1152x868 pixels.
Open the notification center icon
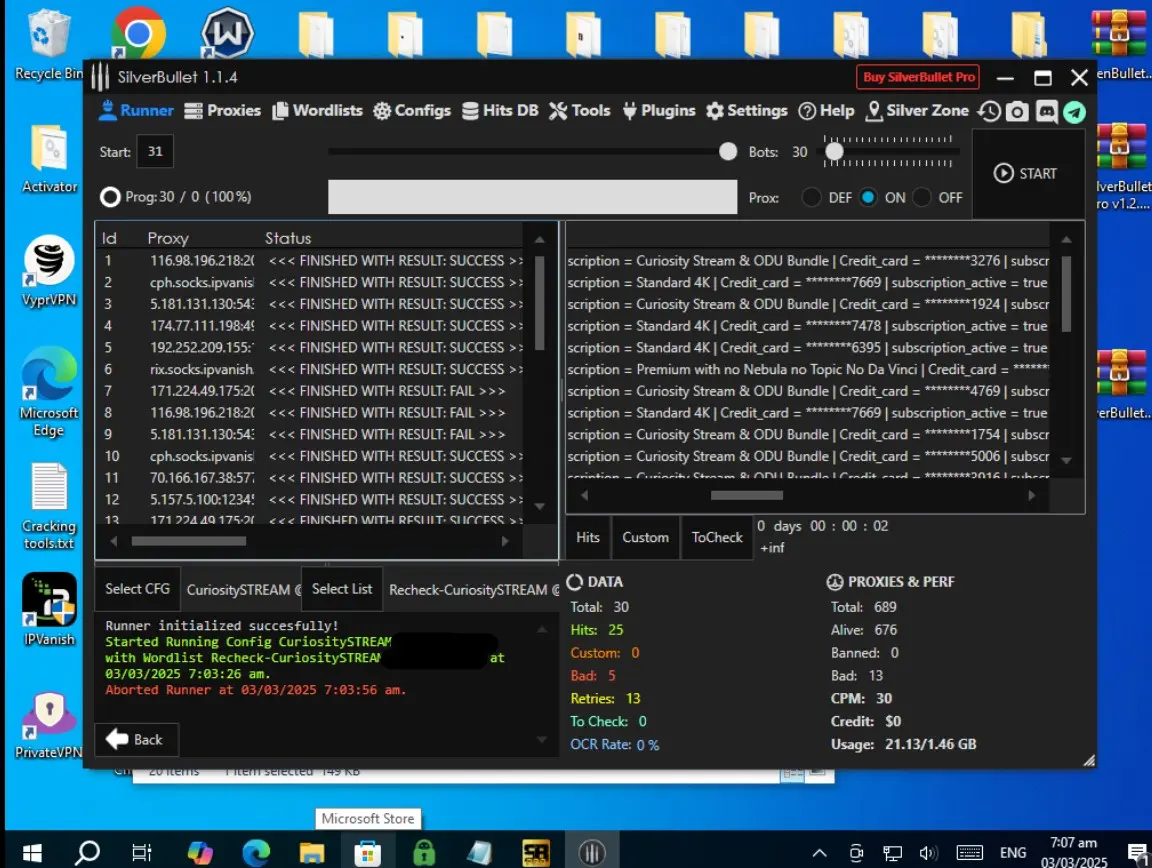(1137, 853)
